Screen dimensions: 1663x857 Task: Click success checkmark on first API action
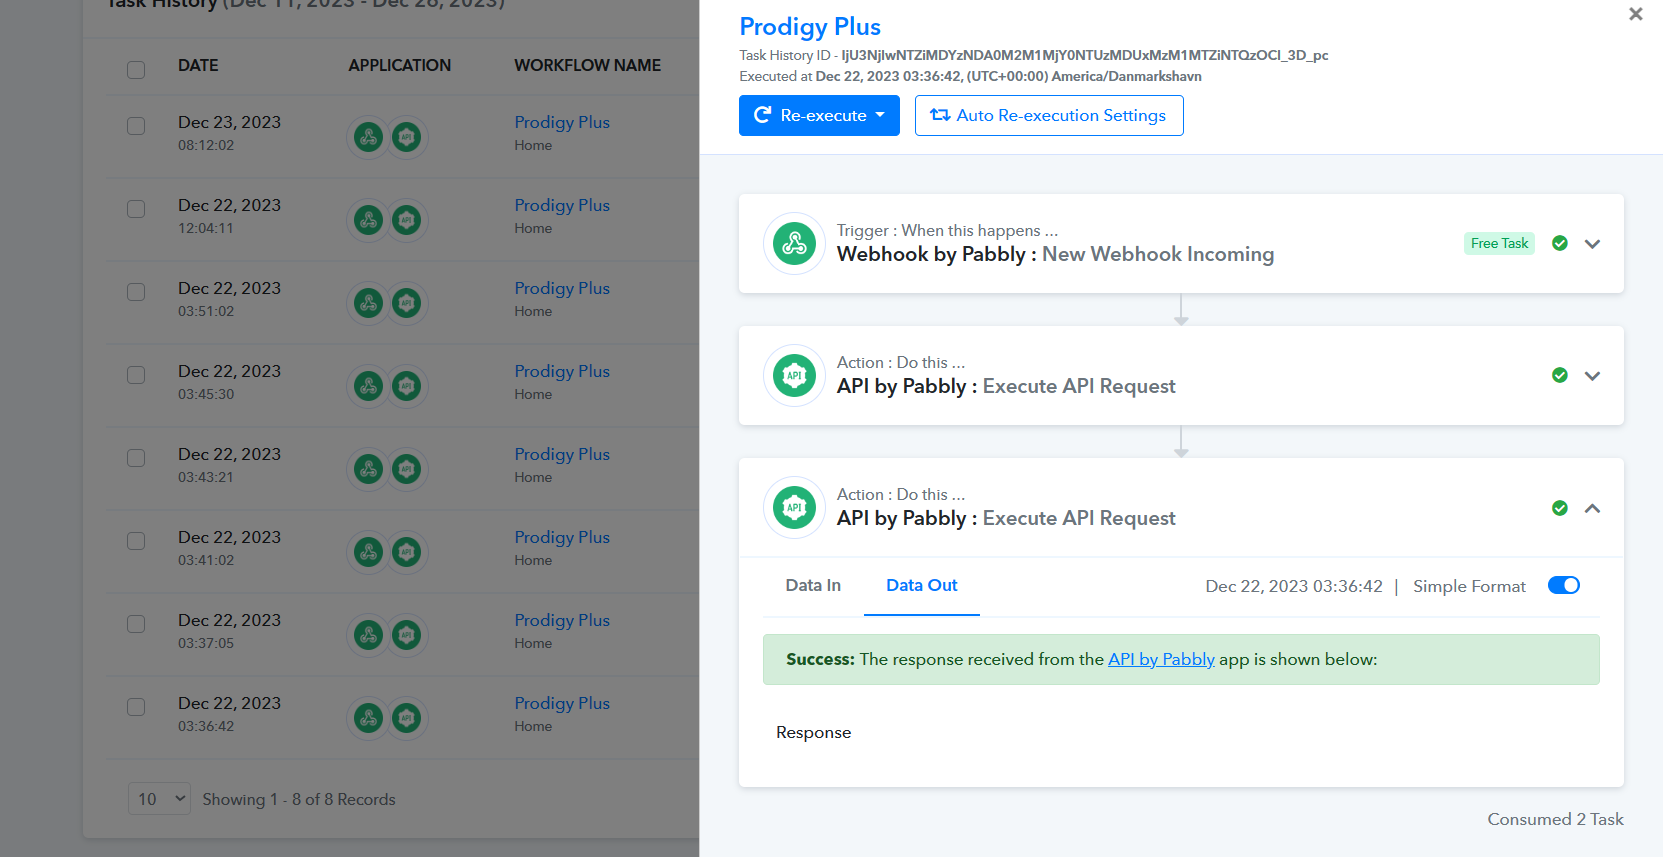pyautogui.click(x=1560, y=375)
